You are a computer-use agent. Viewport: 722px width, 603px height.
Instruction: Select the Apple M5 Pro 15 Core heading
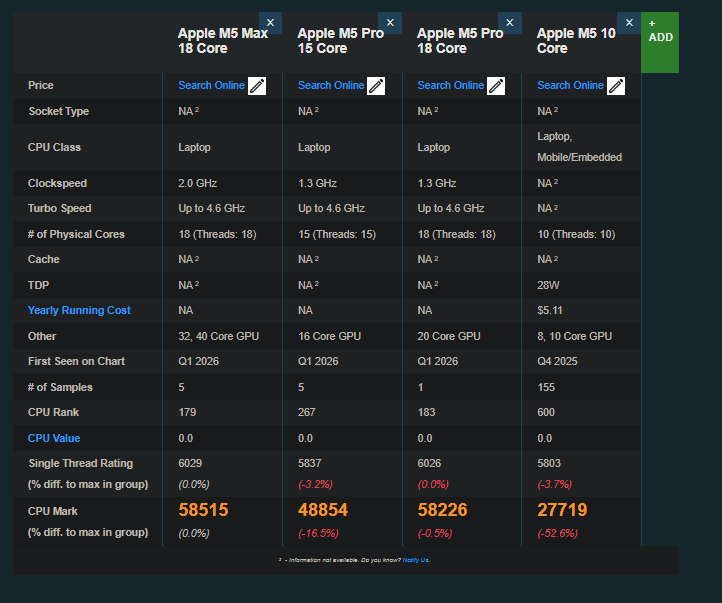(340, 41)
